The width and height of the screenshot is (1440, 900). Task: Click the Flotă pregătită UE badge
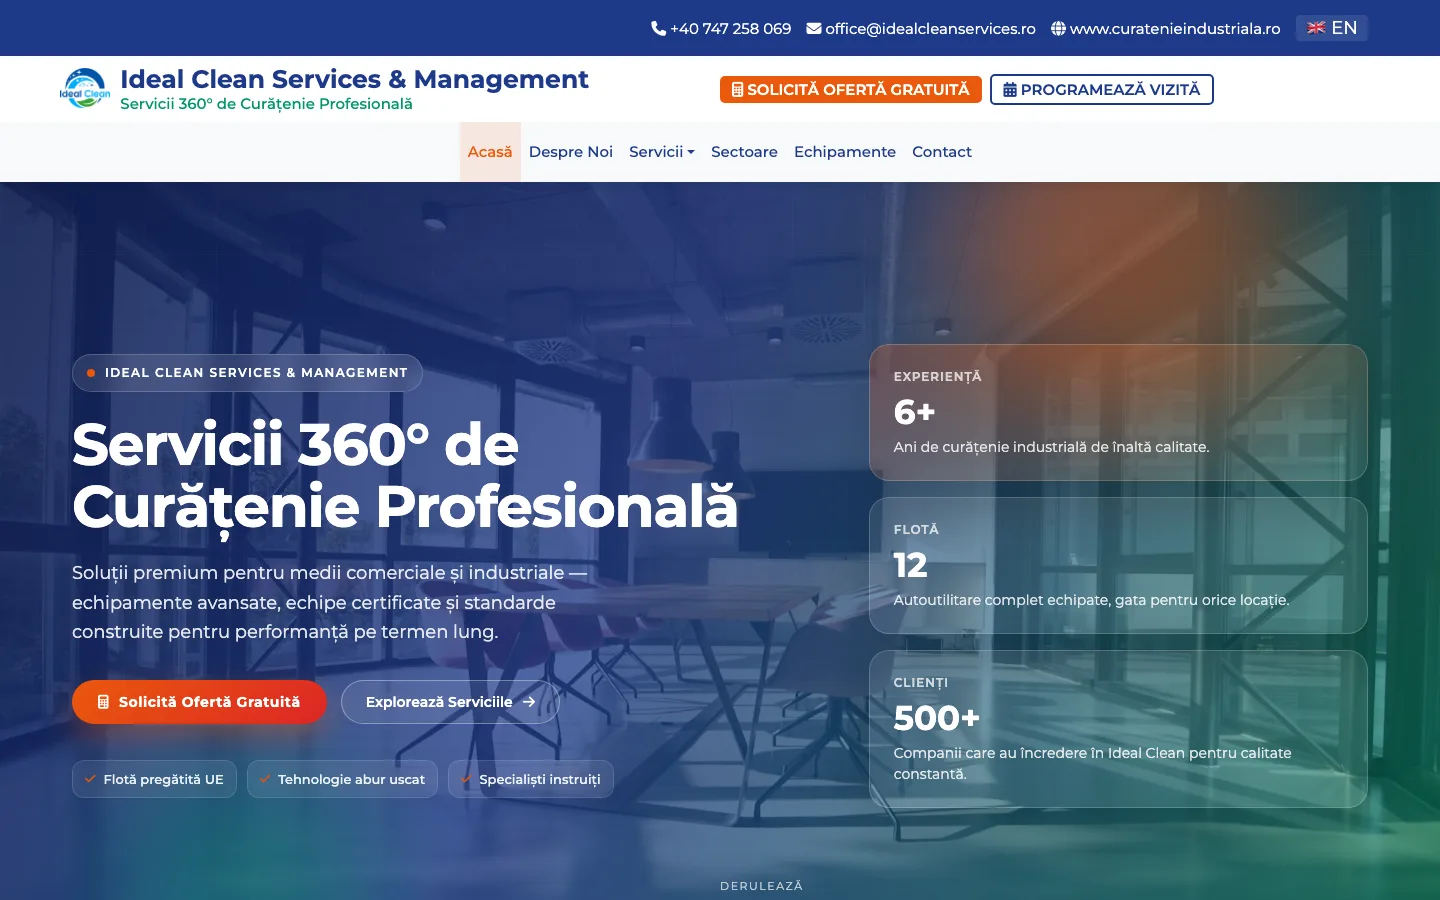click(x=154, y=779)
